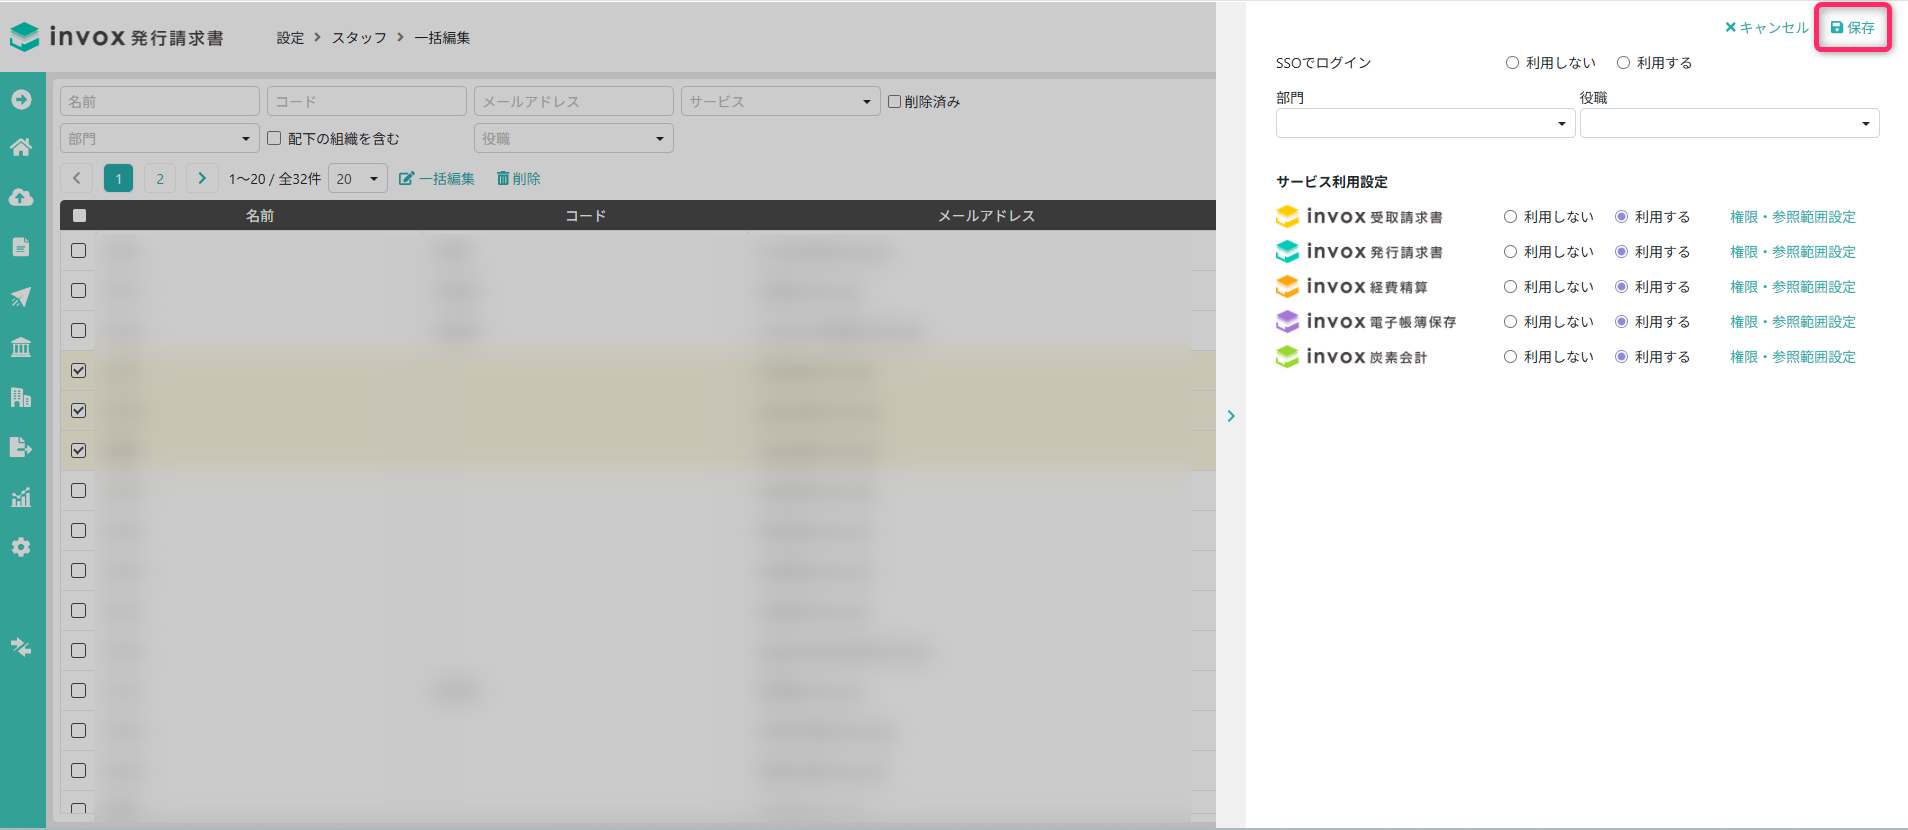Viewport: 1908px width, 830px height.
Task: Open the paper plane send icon
Action: (21, 297)
